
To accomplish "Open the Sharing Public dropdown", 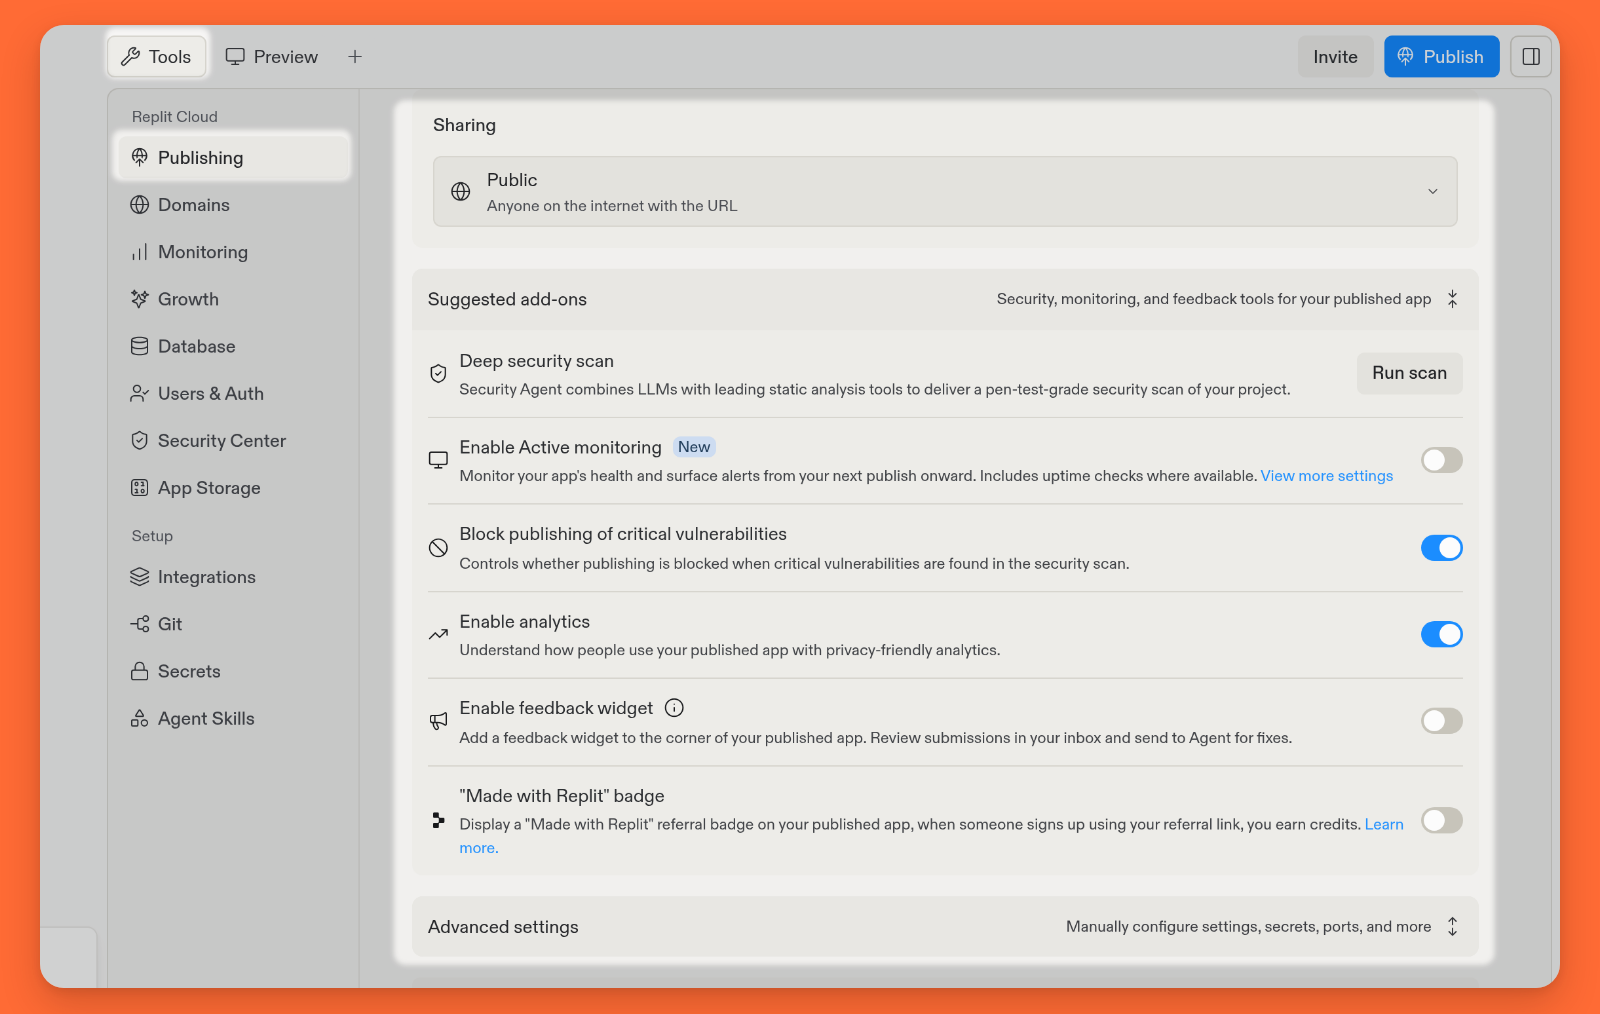I will pyautogui.click(x=945, y=192).
